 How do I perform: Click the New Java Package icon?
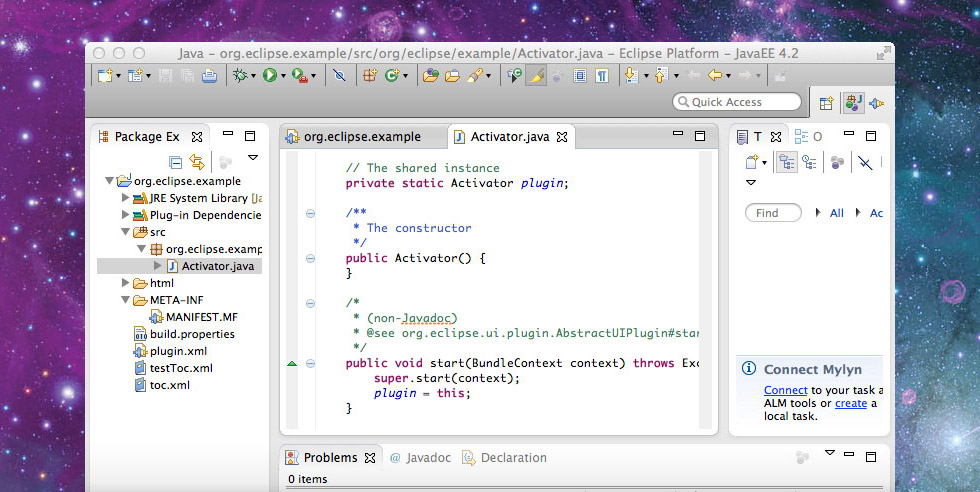369,75
